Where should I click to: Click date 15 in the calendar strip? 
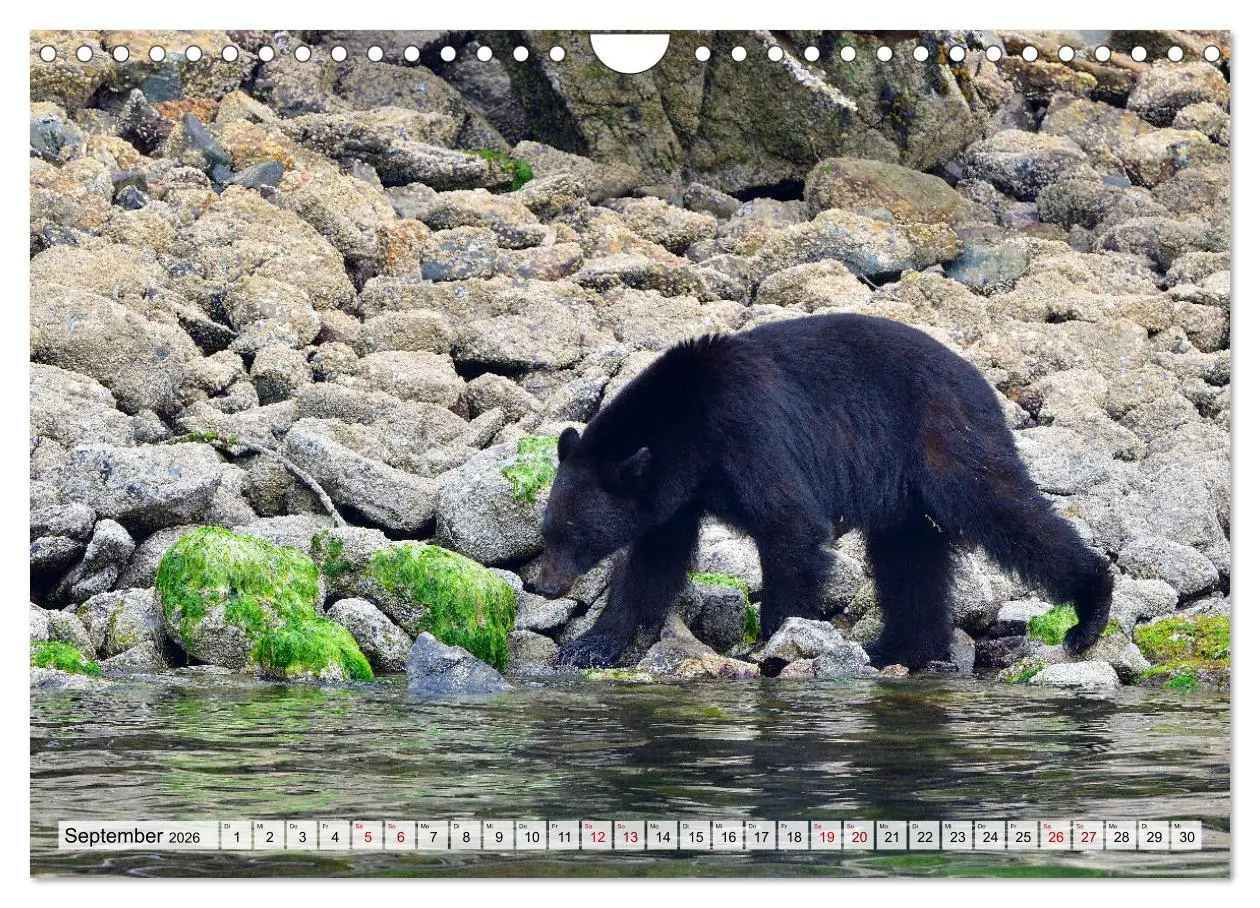coord(694,836)
